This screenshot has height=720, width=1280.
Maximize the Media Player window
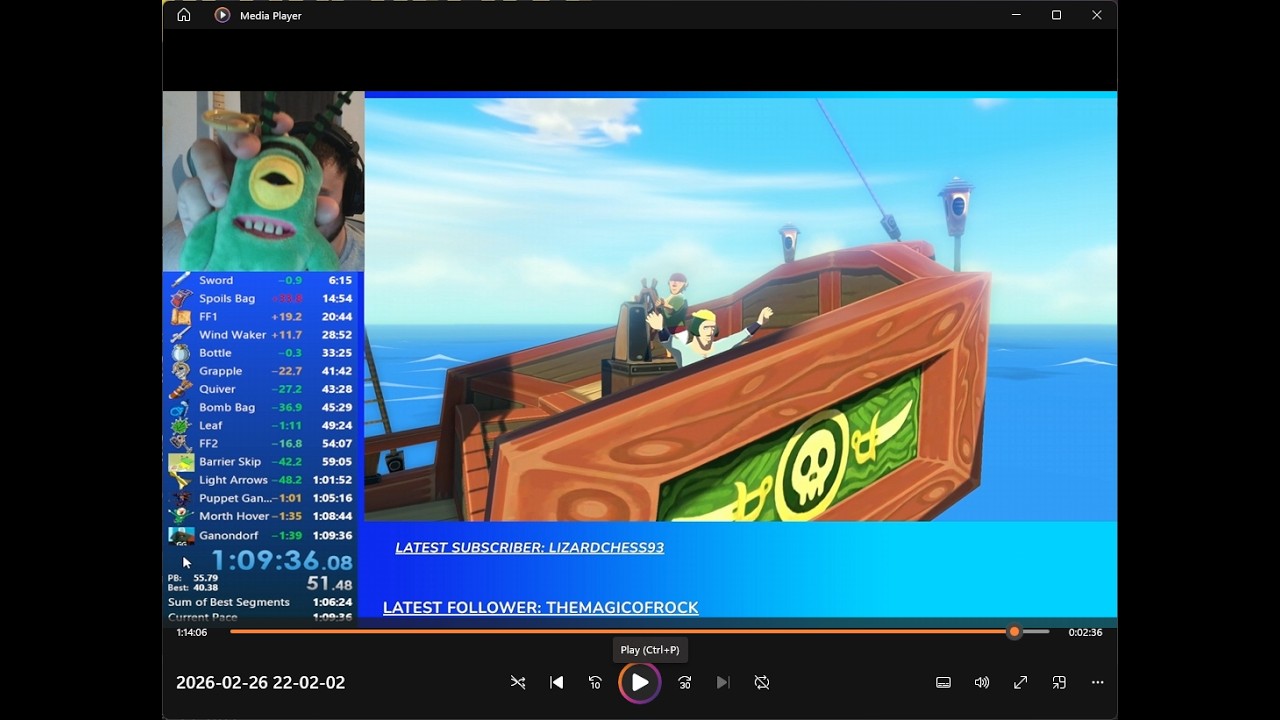coord(1056,15)
